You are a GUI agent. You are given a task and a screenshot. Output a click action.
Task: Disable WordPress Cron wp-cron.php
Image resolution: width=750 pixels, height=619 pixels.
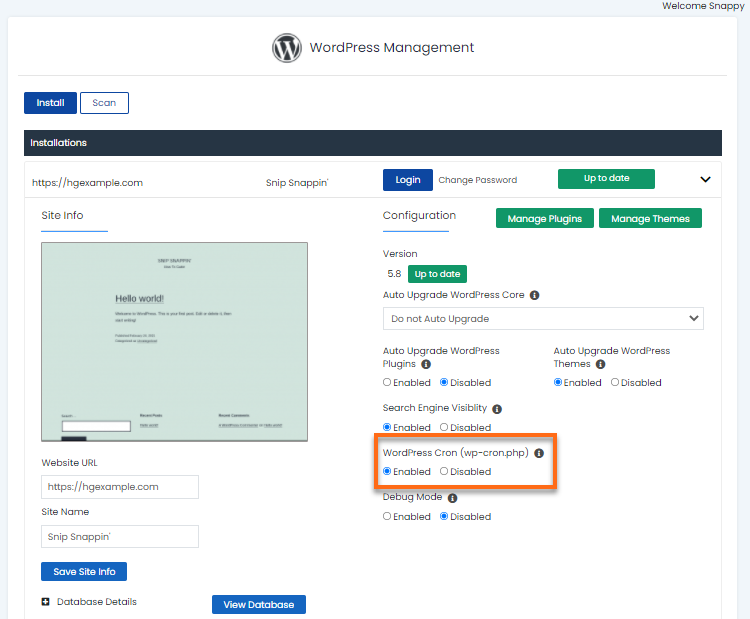(444, 471)
